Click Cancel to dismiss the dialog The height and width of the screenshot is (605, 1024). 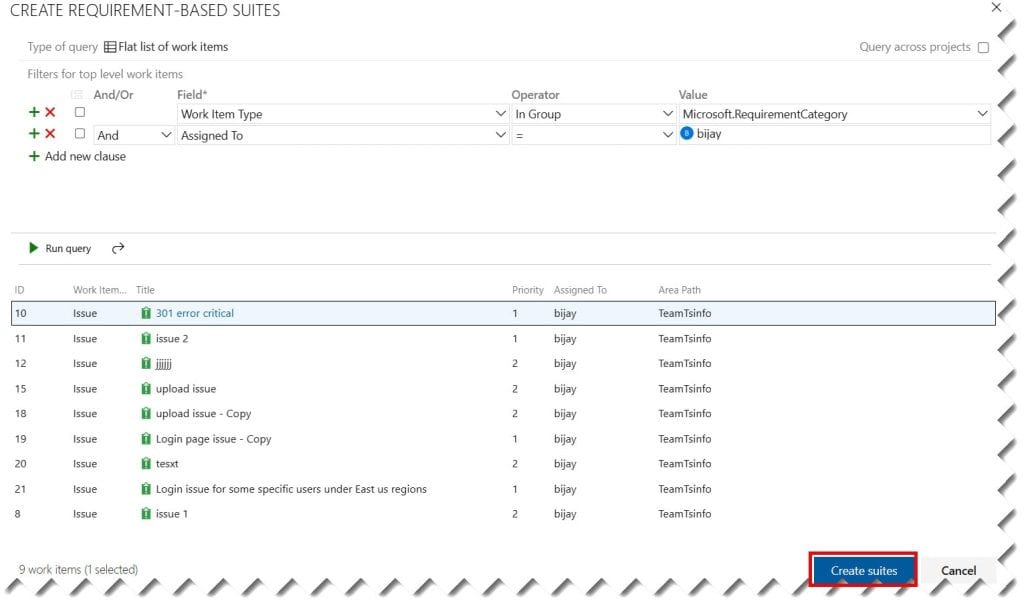click(x=957, y=570)
